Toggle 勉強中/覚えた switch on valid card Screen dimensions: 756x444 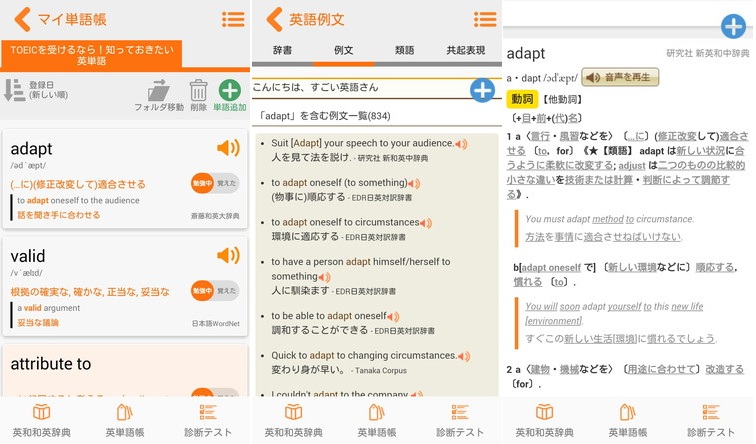click(215, 291)
